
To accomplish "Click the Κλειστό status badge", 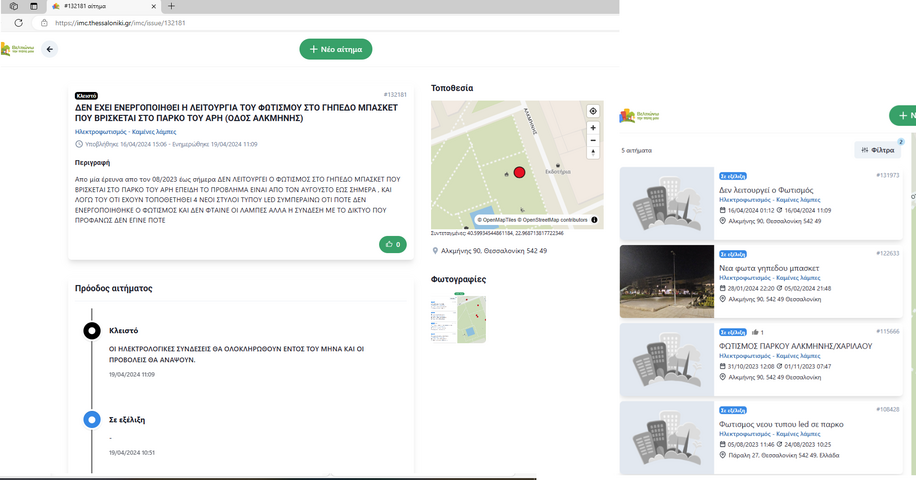I will (x=86, y=96).
